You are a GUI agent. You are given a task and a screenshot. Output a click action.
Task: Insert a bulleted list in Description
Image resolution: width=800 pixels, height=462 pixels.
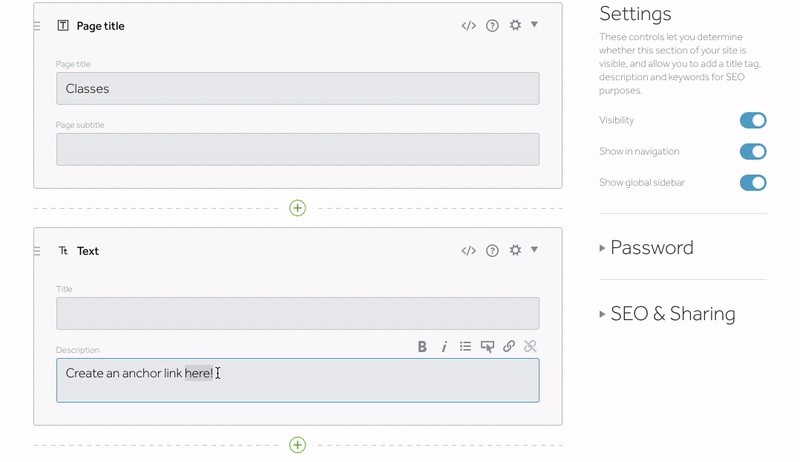point(465,347)
